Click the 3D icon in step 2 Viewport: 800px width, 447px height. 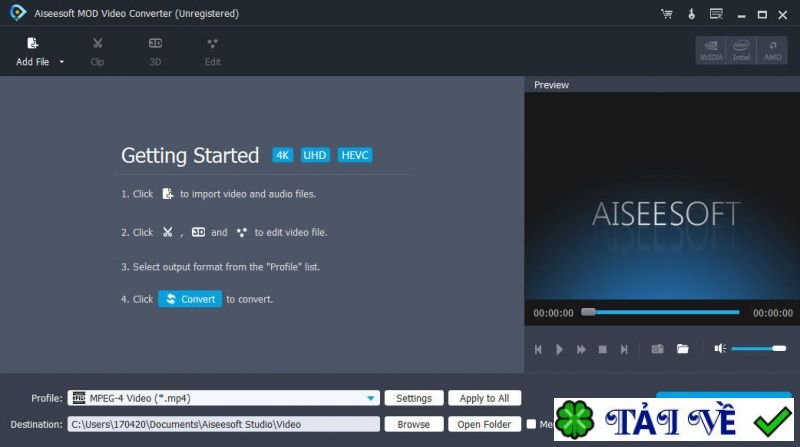198,232
